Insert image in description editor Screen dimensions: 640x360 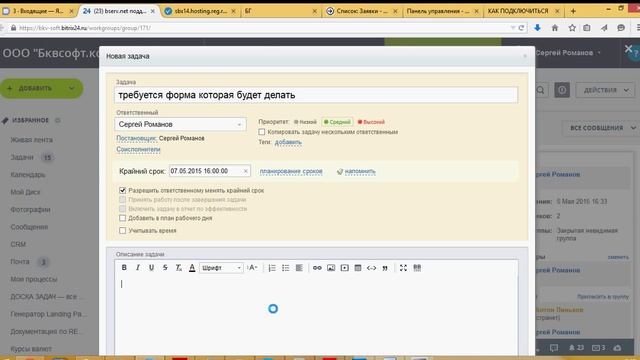coord(331,268)
